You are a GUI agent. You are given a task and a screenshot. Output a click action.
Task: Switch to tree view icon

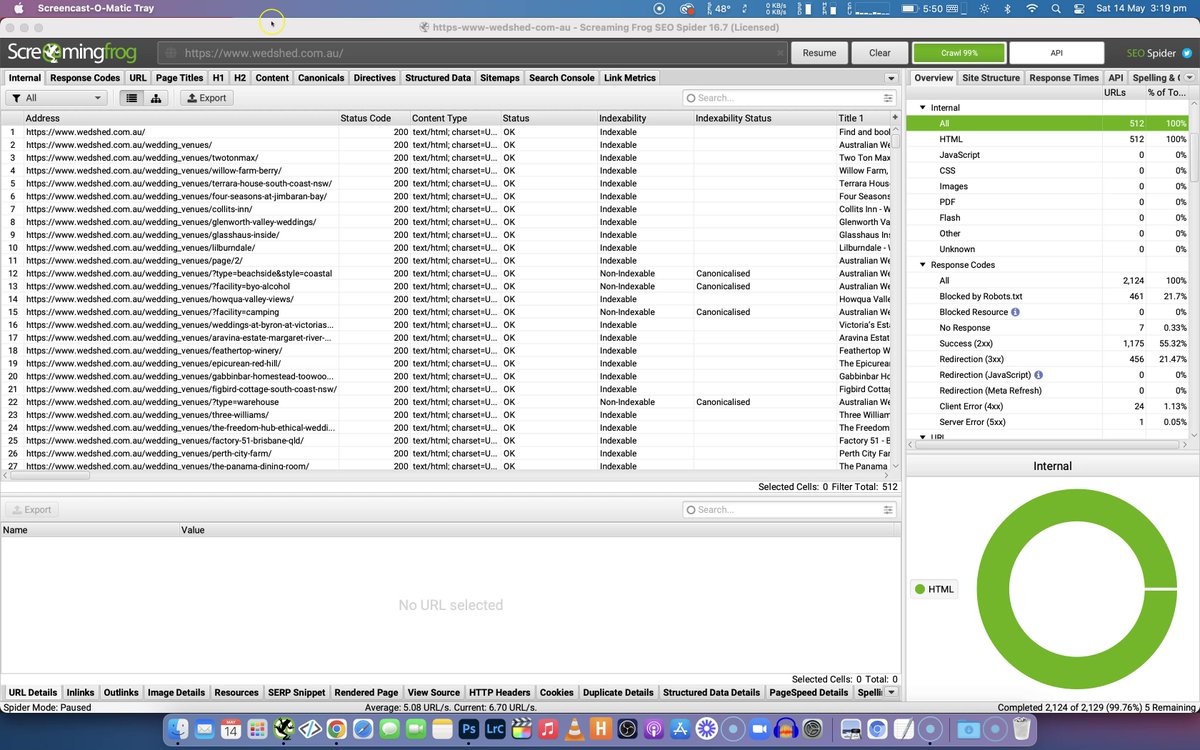pyautogui.click(x=156, y=98)
